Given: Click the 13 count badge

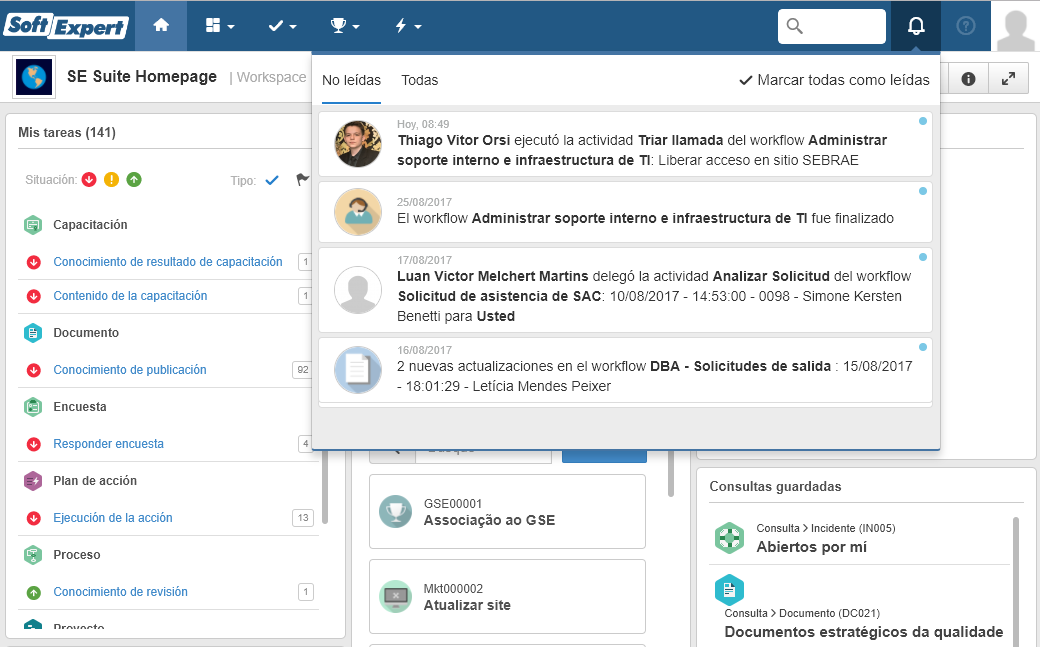Looking at the screenshot, I should coord(302,518).
